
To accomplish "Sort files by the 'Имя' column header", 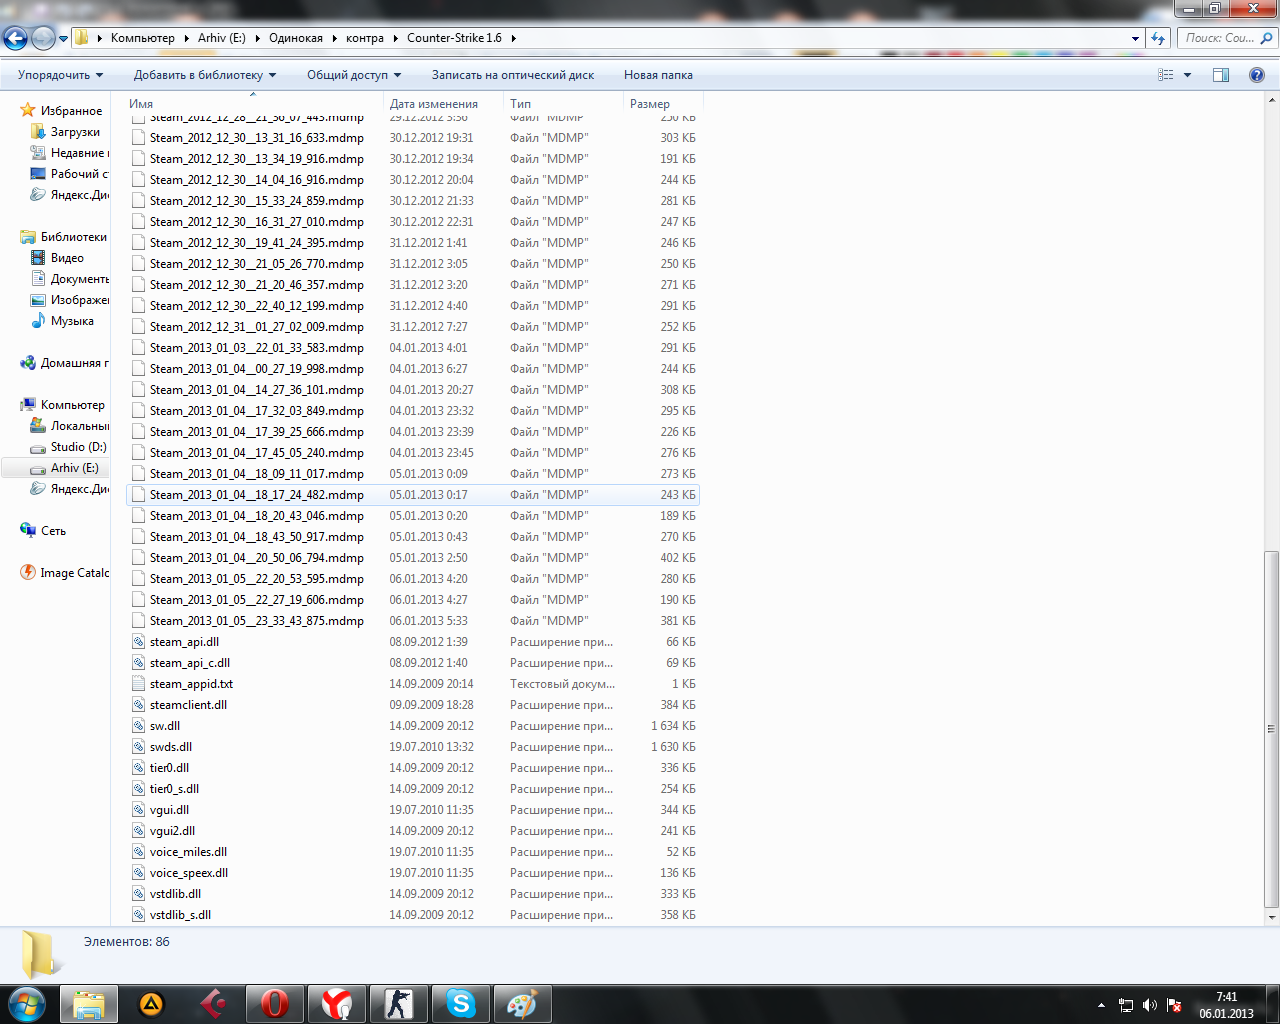I will pos(253,103).
